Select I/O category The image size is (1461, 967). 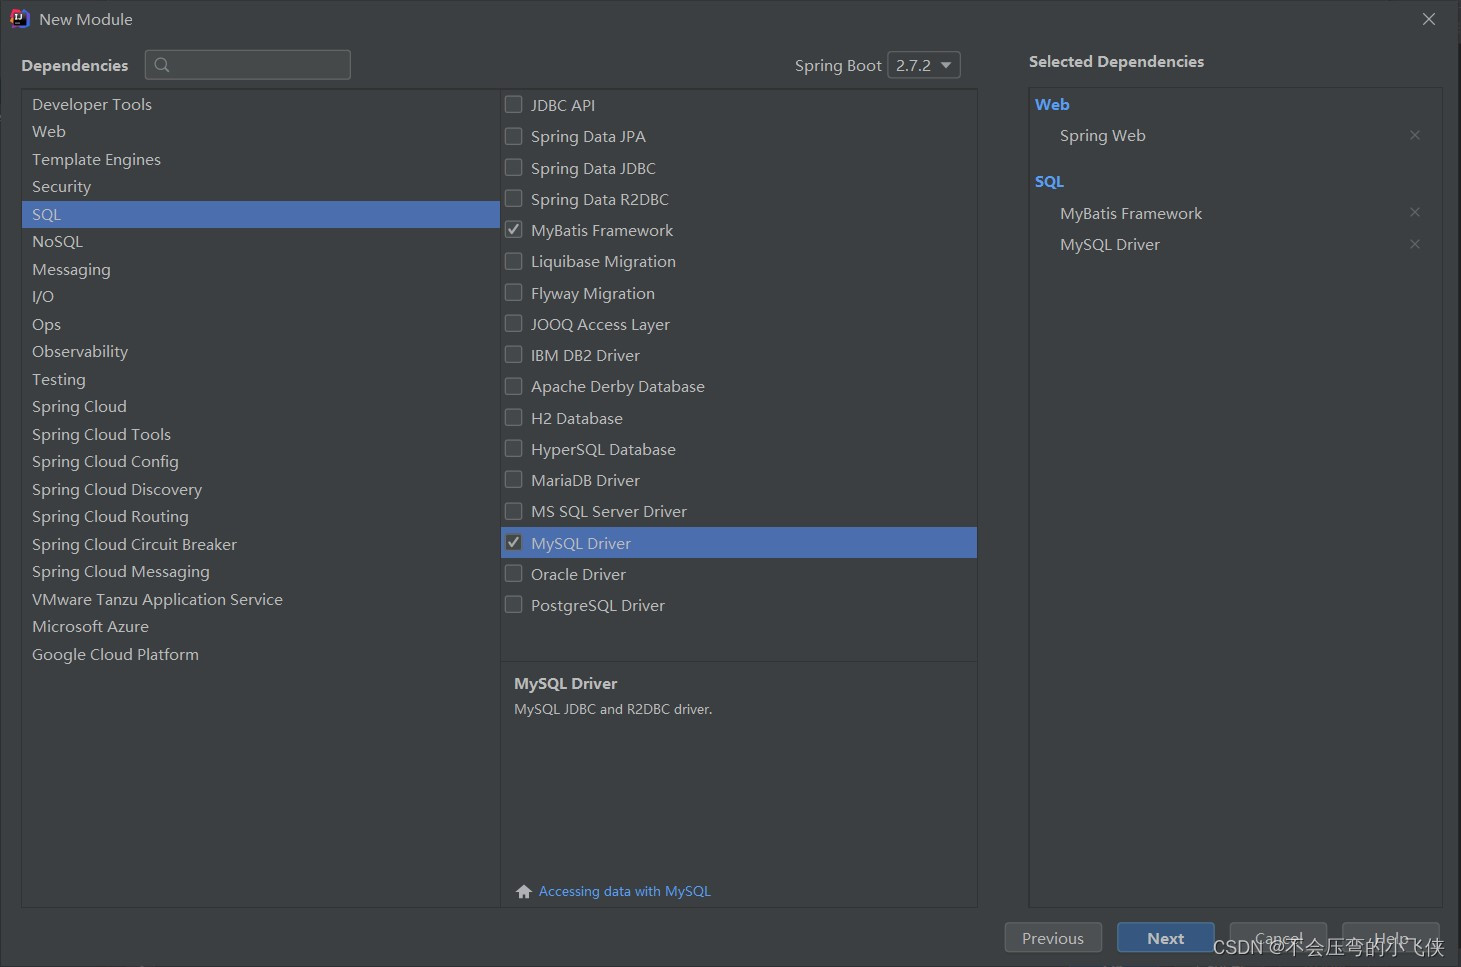pos(261,297)
